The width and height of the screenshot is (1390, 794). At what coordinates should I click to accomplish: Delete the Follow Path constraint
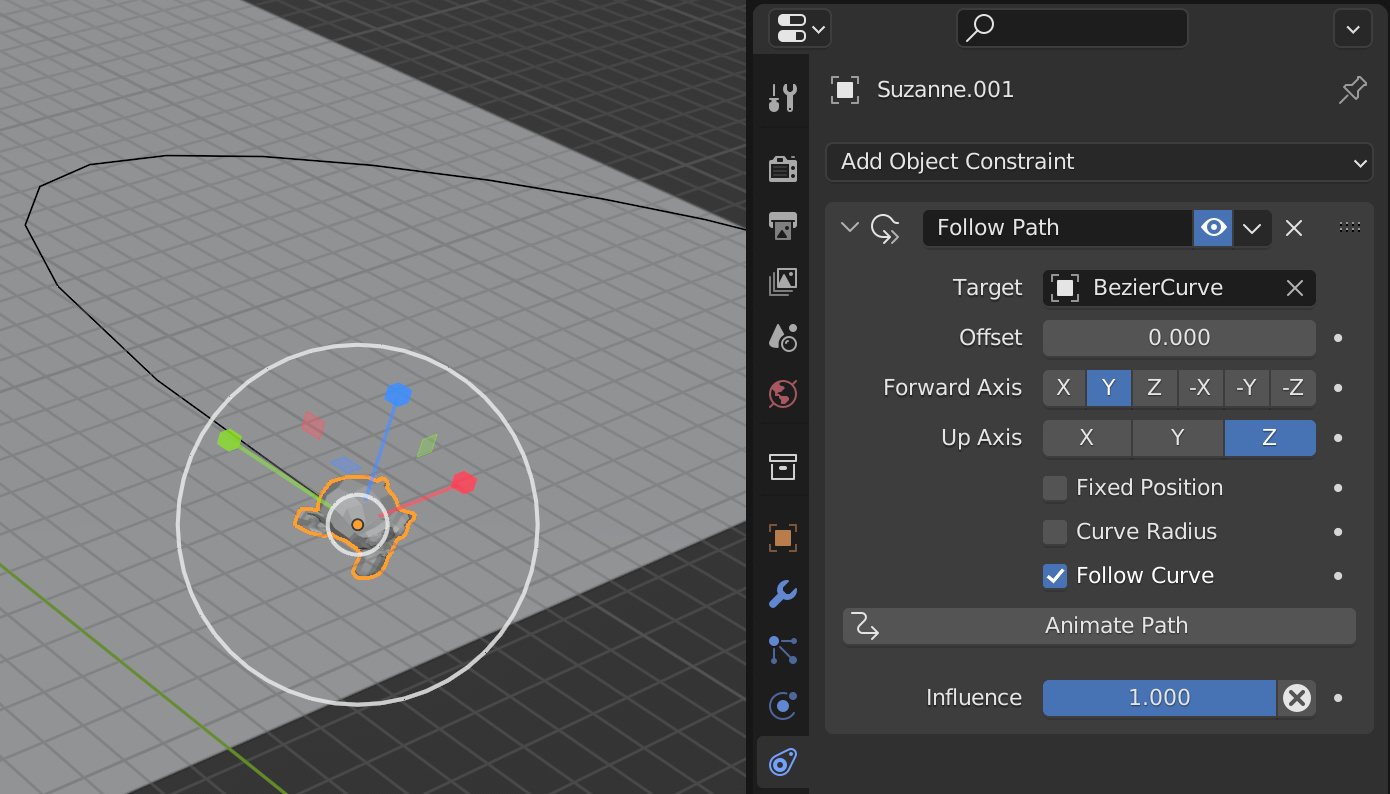[x=1294, y=228]
